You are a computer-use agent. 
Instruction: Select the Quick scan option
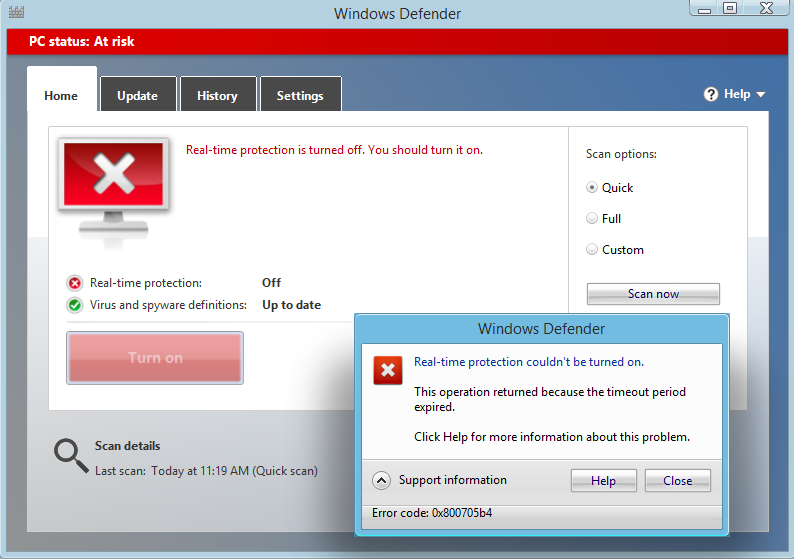tap(591, 187)
